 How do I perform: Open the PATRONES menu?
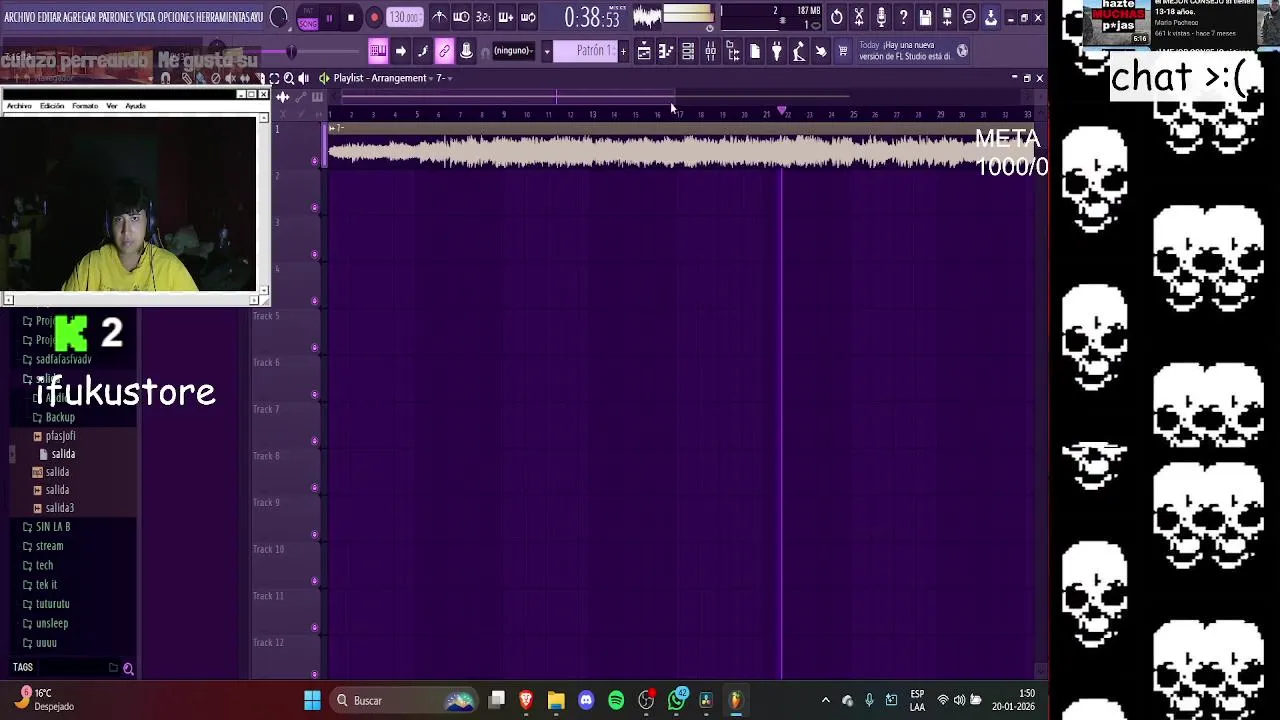point(115,18)
